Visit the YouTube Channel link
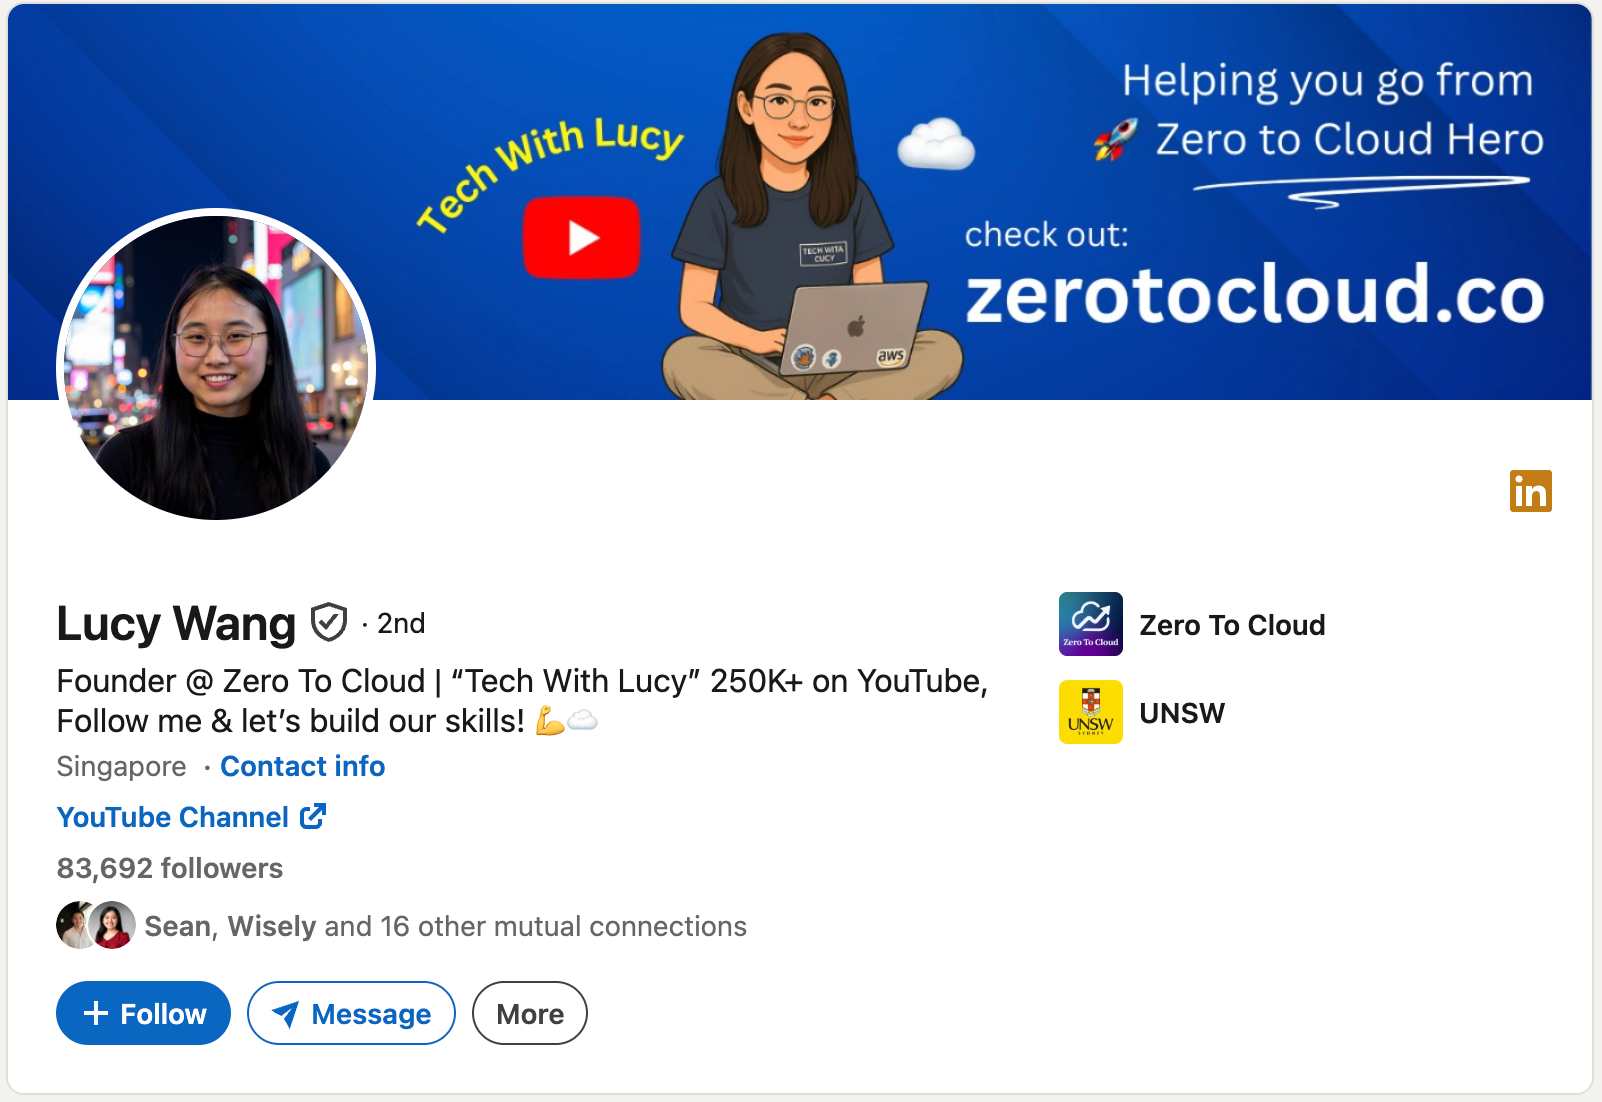The width and height of the screenshot is (1602, 1102). pos(191,817)
